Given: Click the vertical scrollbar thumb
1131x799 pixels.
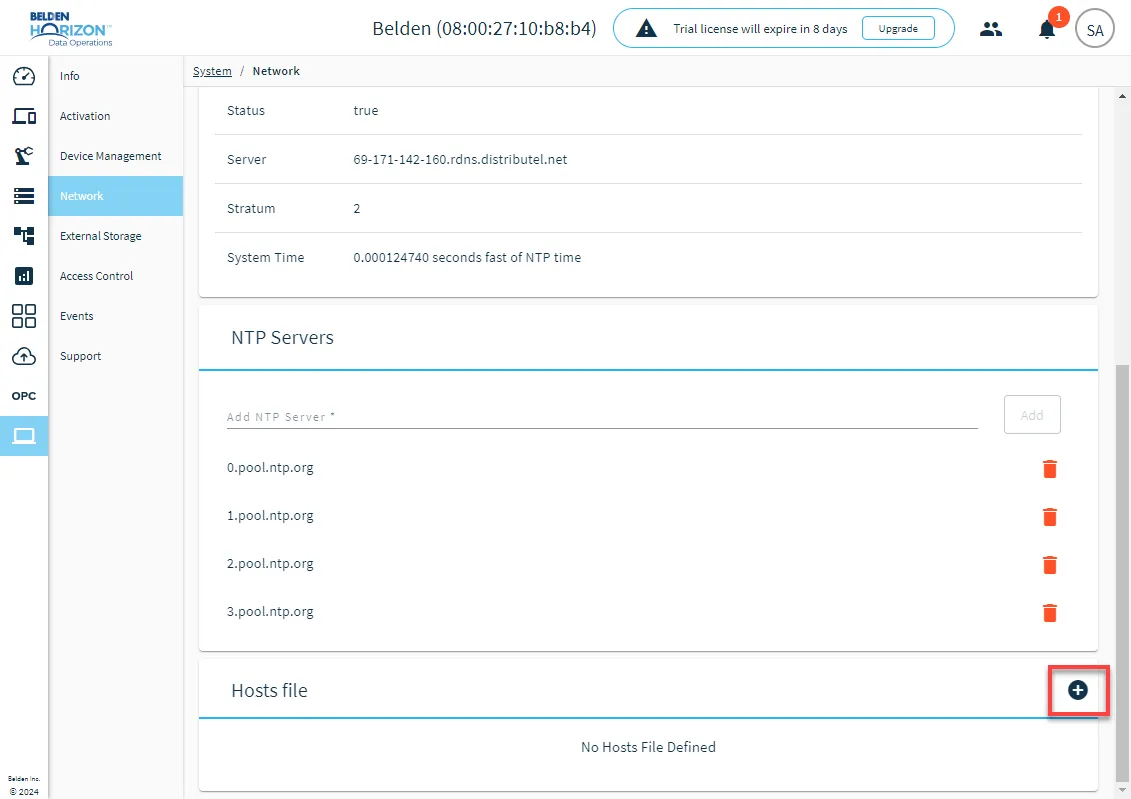Looking at the screenshot, I should [x=1122, y=573].
